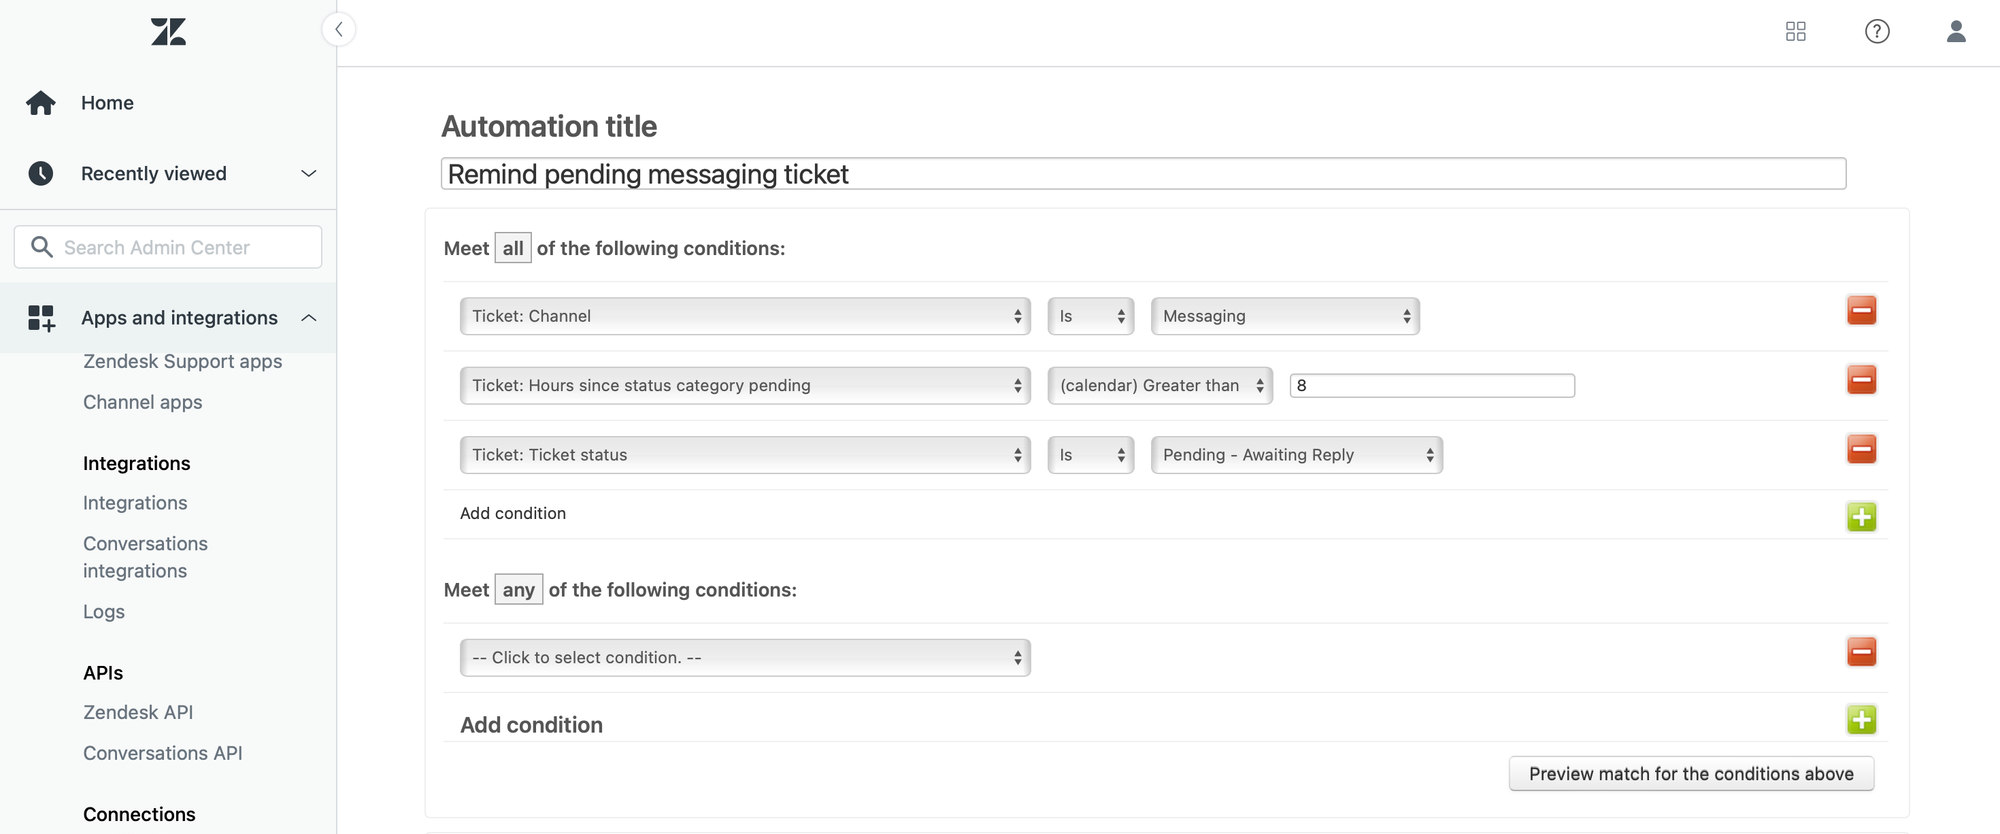Open the Pending - Awaiting Reply dropdown
This screenshot has width=2000, height=834.
[x=1296, y=455]
